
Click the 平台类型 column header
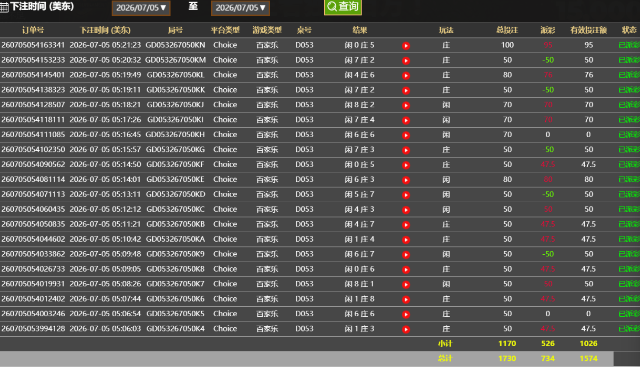pos(225,30)
